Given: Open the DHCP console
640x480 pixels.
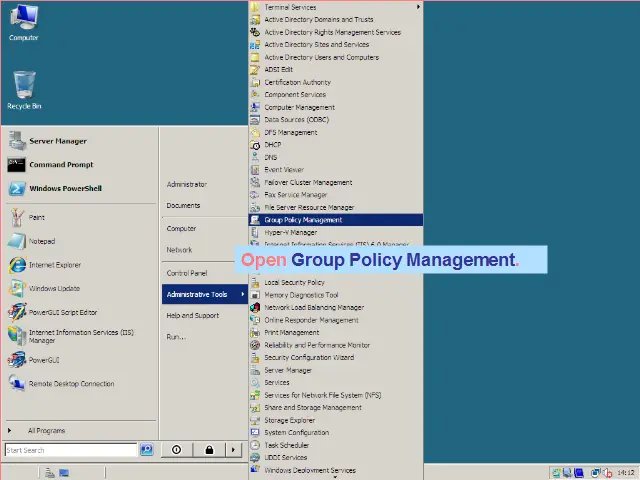Looking at the screenshot, I should click(x=336, y=145).
